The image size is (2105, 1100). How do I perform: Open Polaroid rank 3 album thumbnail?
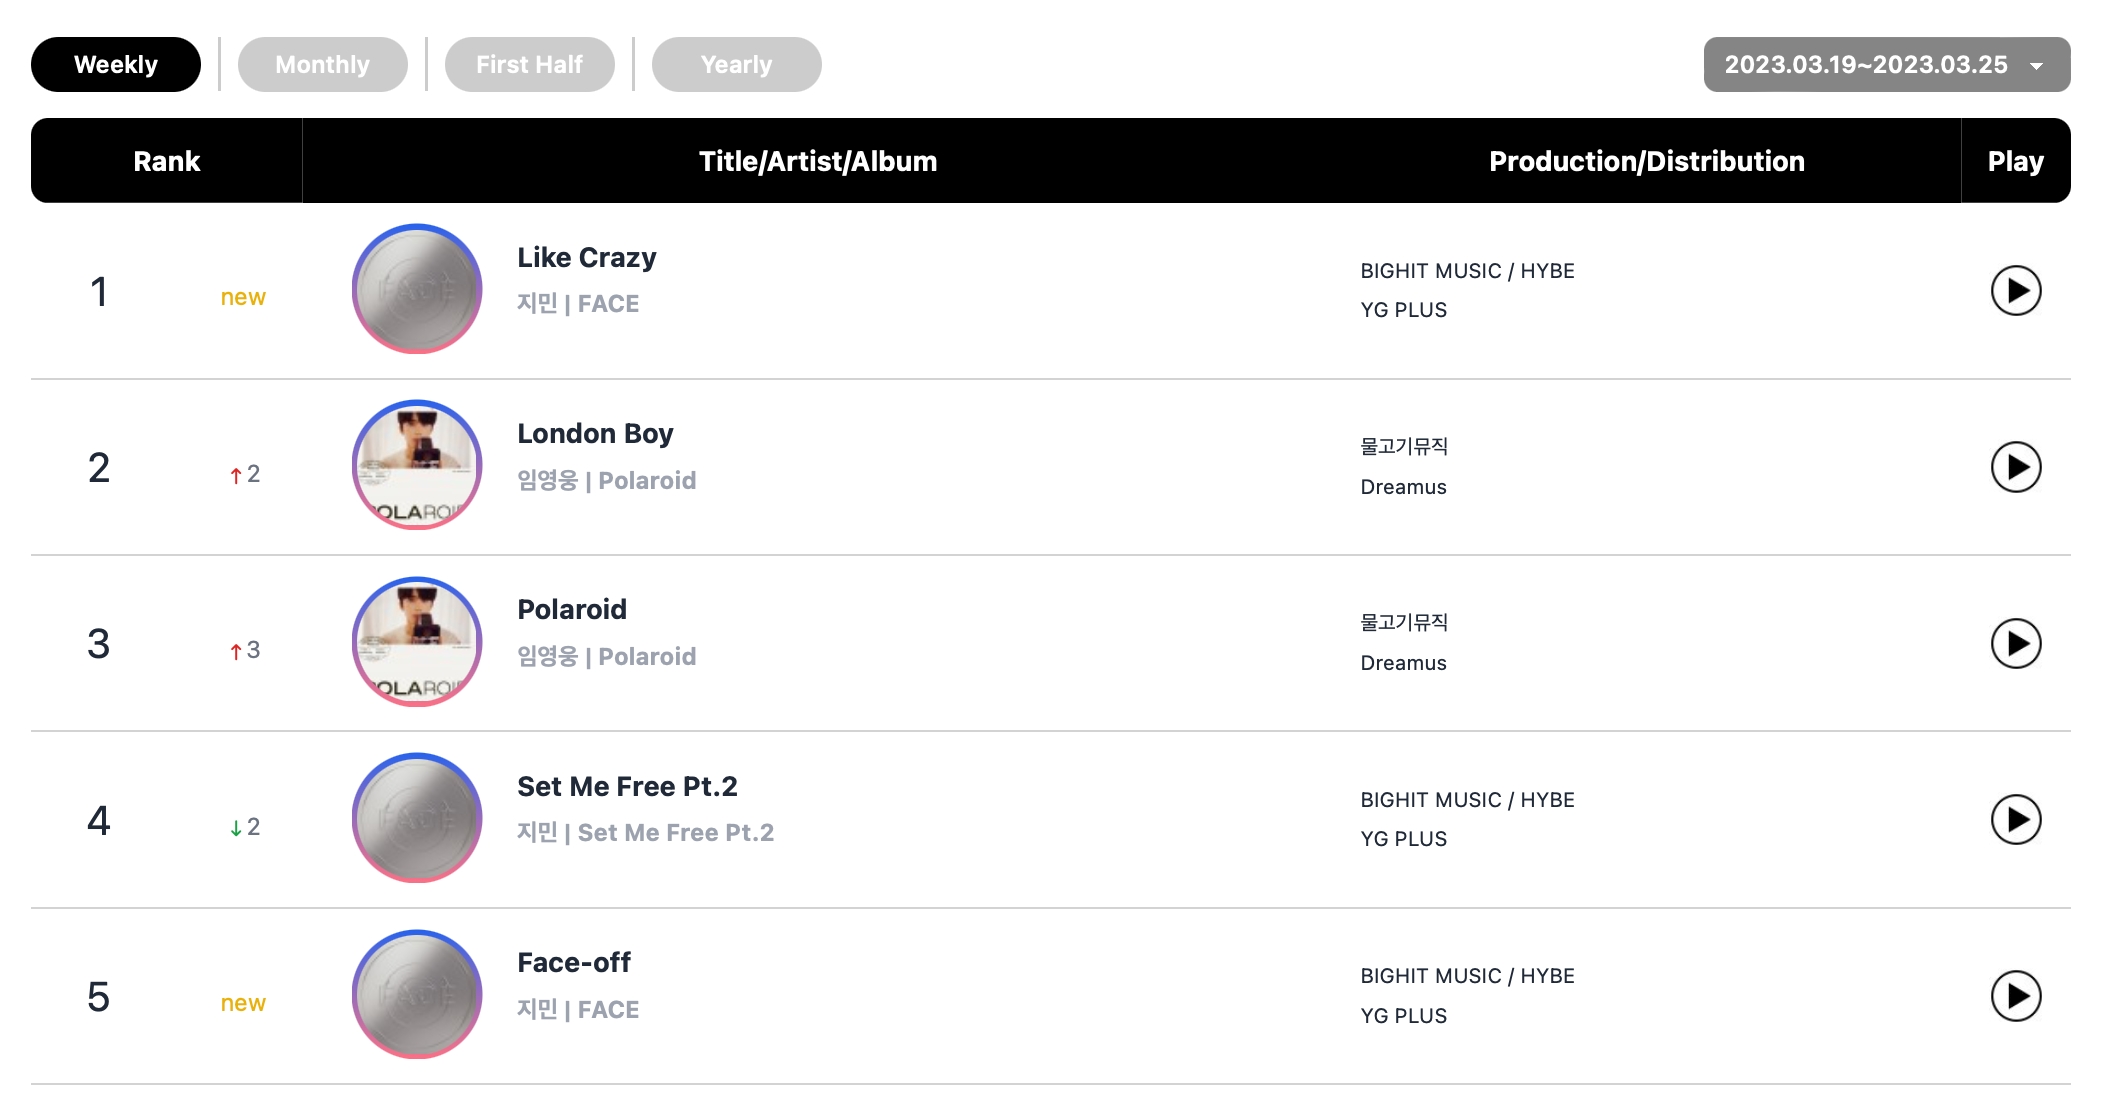[x=417, y=641]
